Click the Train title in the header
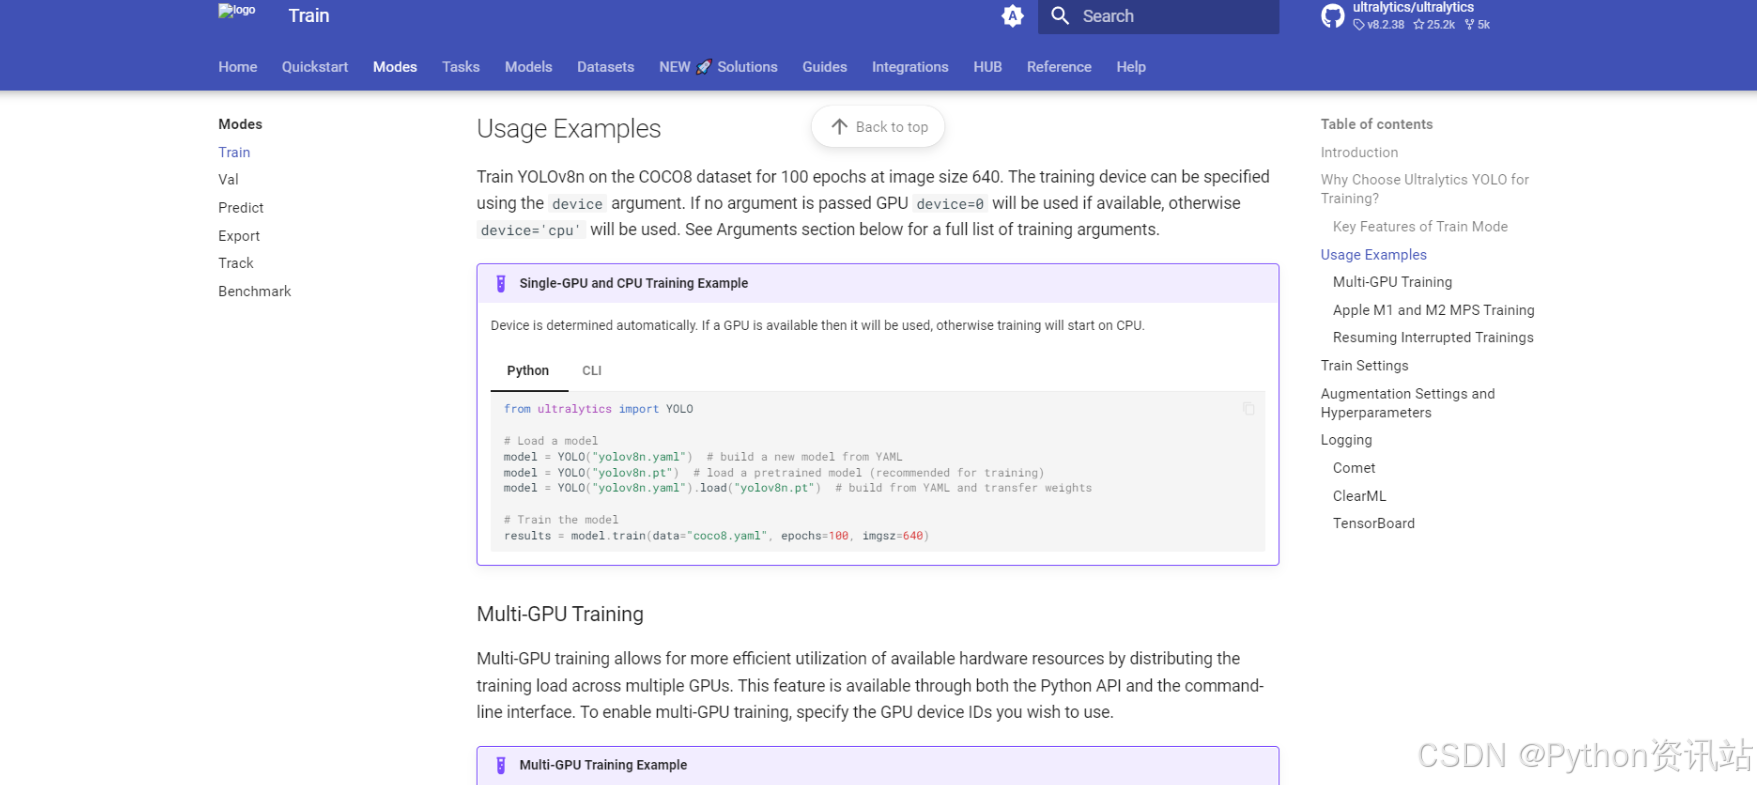Viewport: 1757px width, 785px height. pyautogui.click(x=308, y=16)
